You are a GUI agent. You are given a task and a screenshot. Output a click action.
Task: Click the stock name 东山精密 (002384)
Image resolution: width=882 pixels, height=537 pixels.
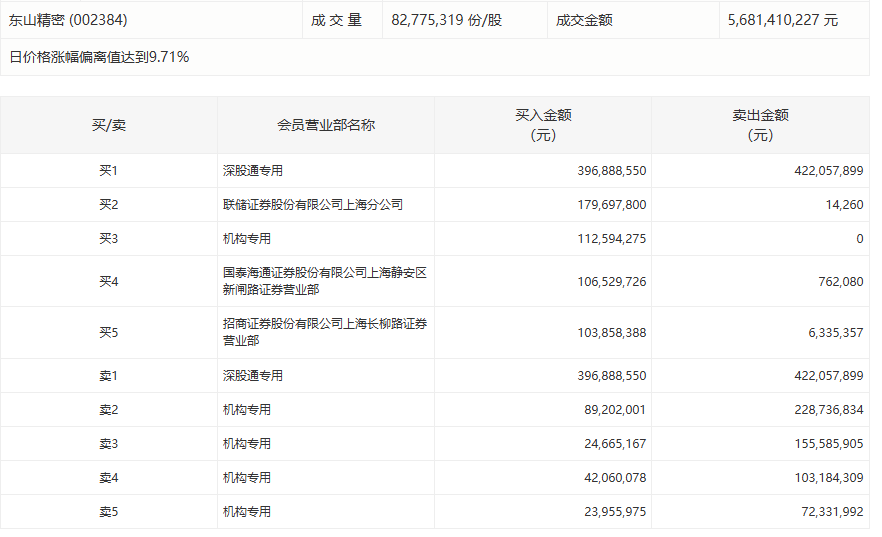tap(68, 20)
